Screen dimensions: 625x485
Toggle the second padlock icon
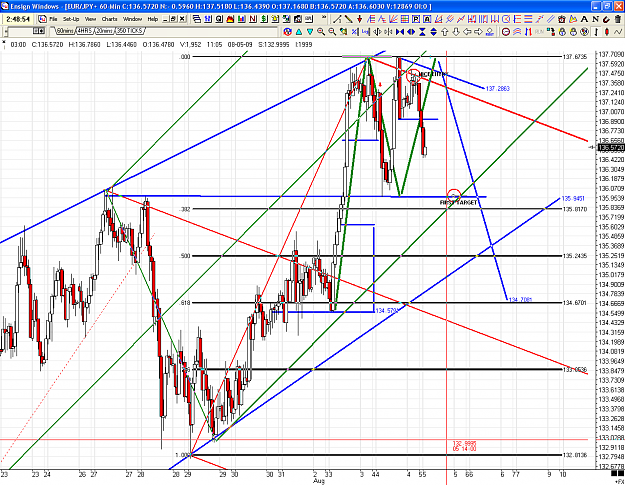[573, 31]
